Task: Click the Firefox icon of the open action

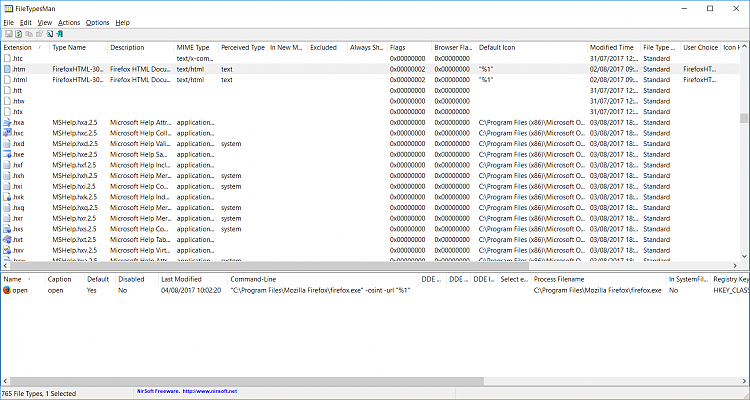Action: point(8,290)
